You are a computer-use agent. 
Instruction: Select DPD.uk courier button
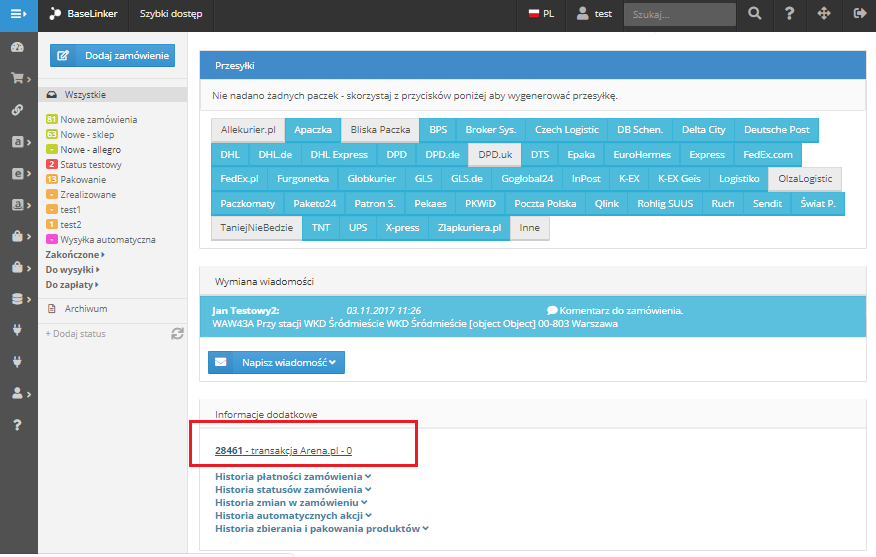(x=495, y=155)
